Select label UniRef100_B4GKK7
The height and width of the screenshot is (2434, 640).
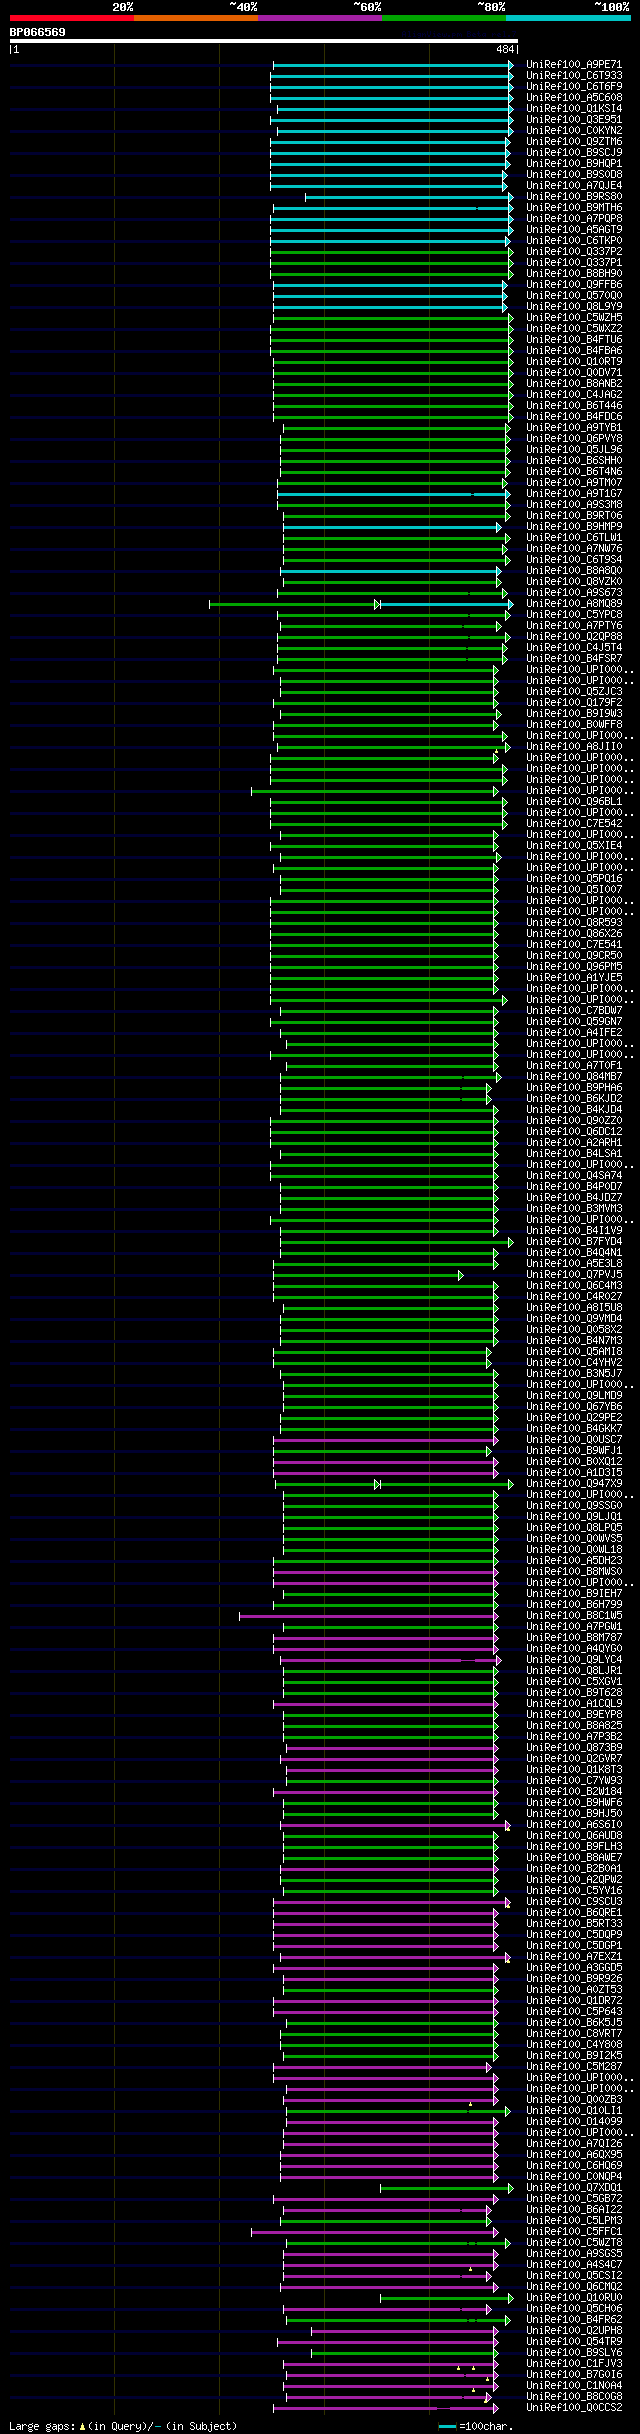coord(574,1428)
